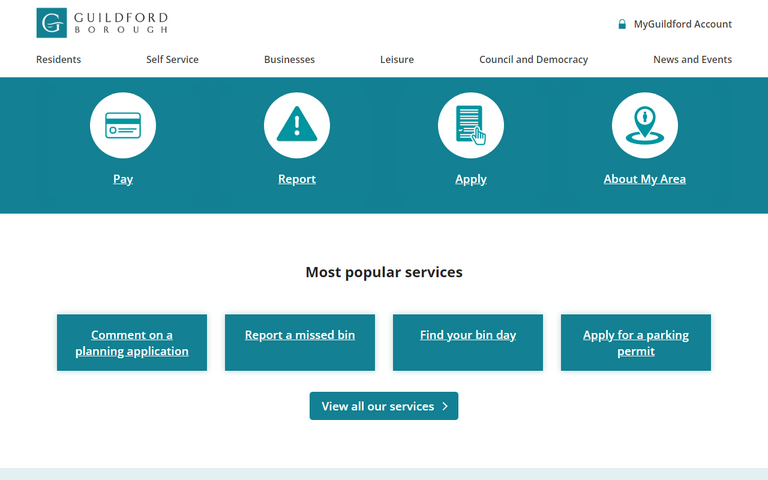
Task: Go to the Leisure section
Action: coord(397,60)
